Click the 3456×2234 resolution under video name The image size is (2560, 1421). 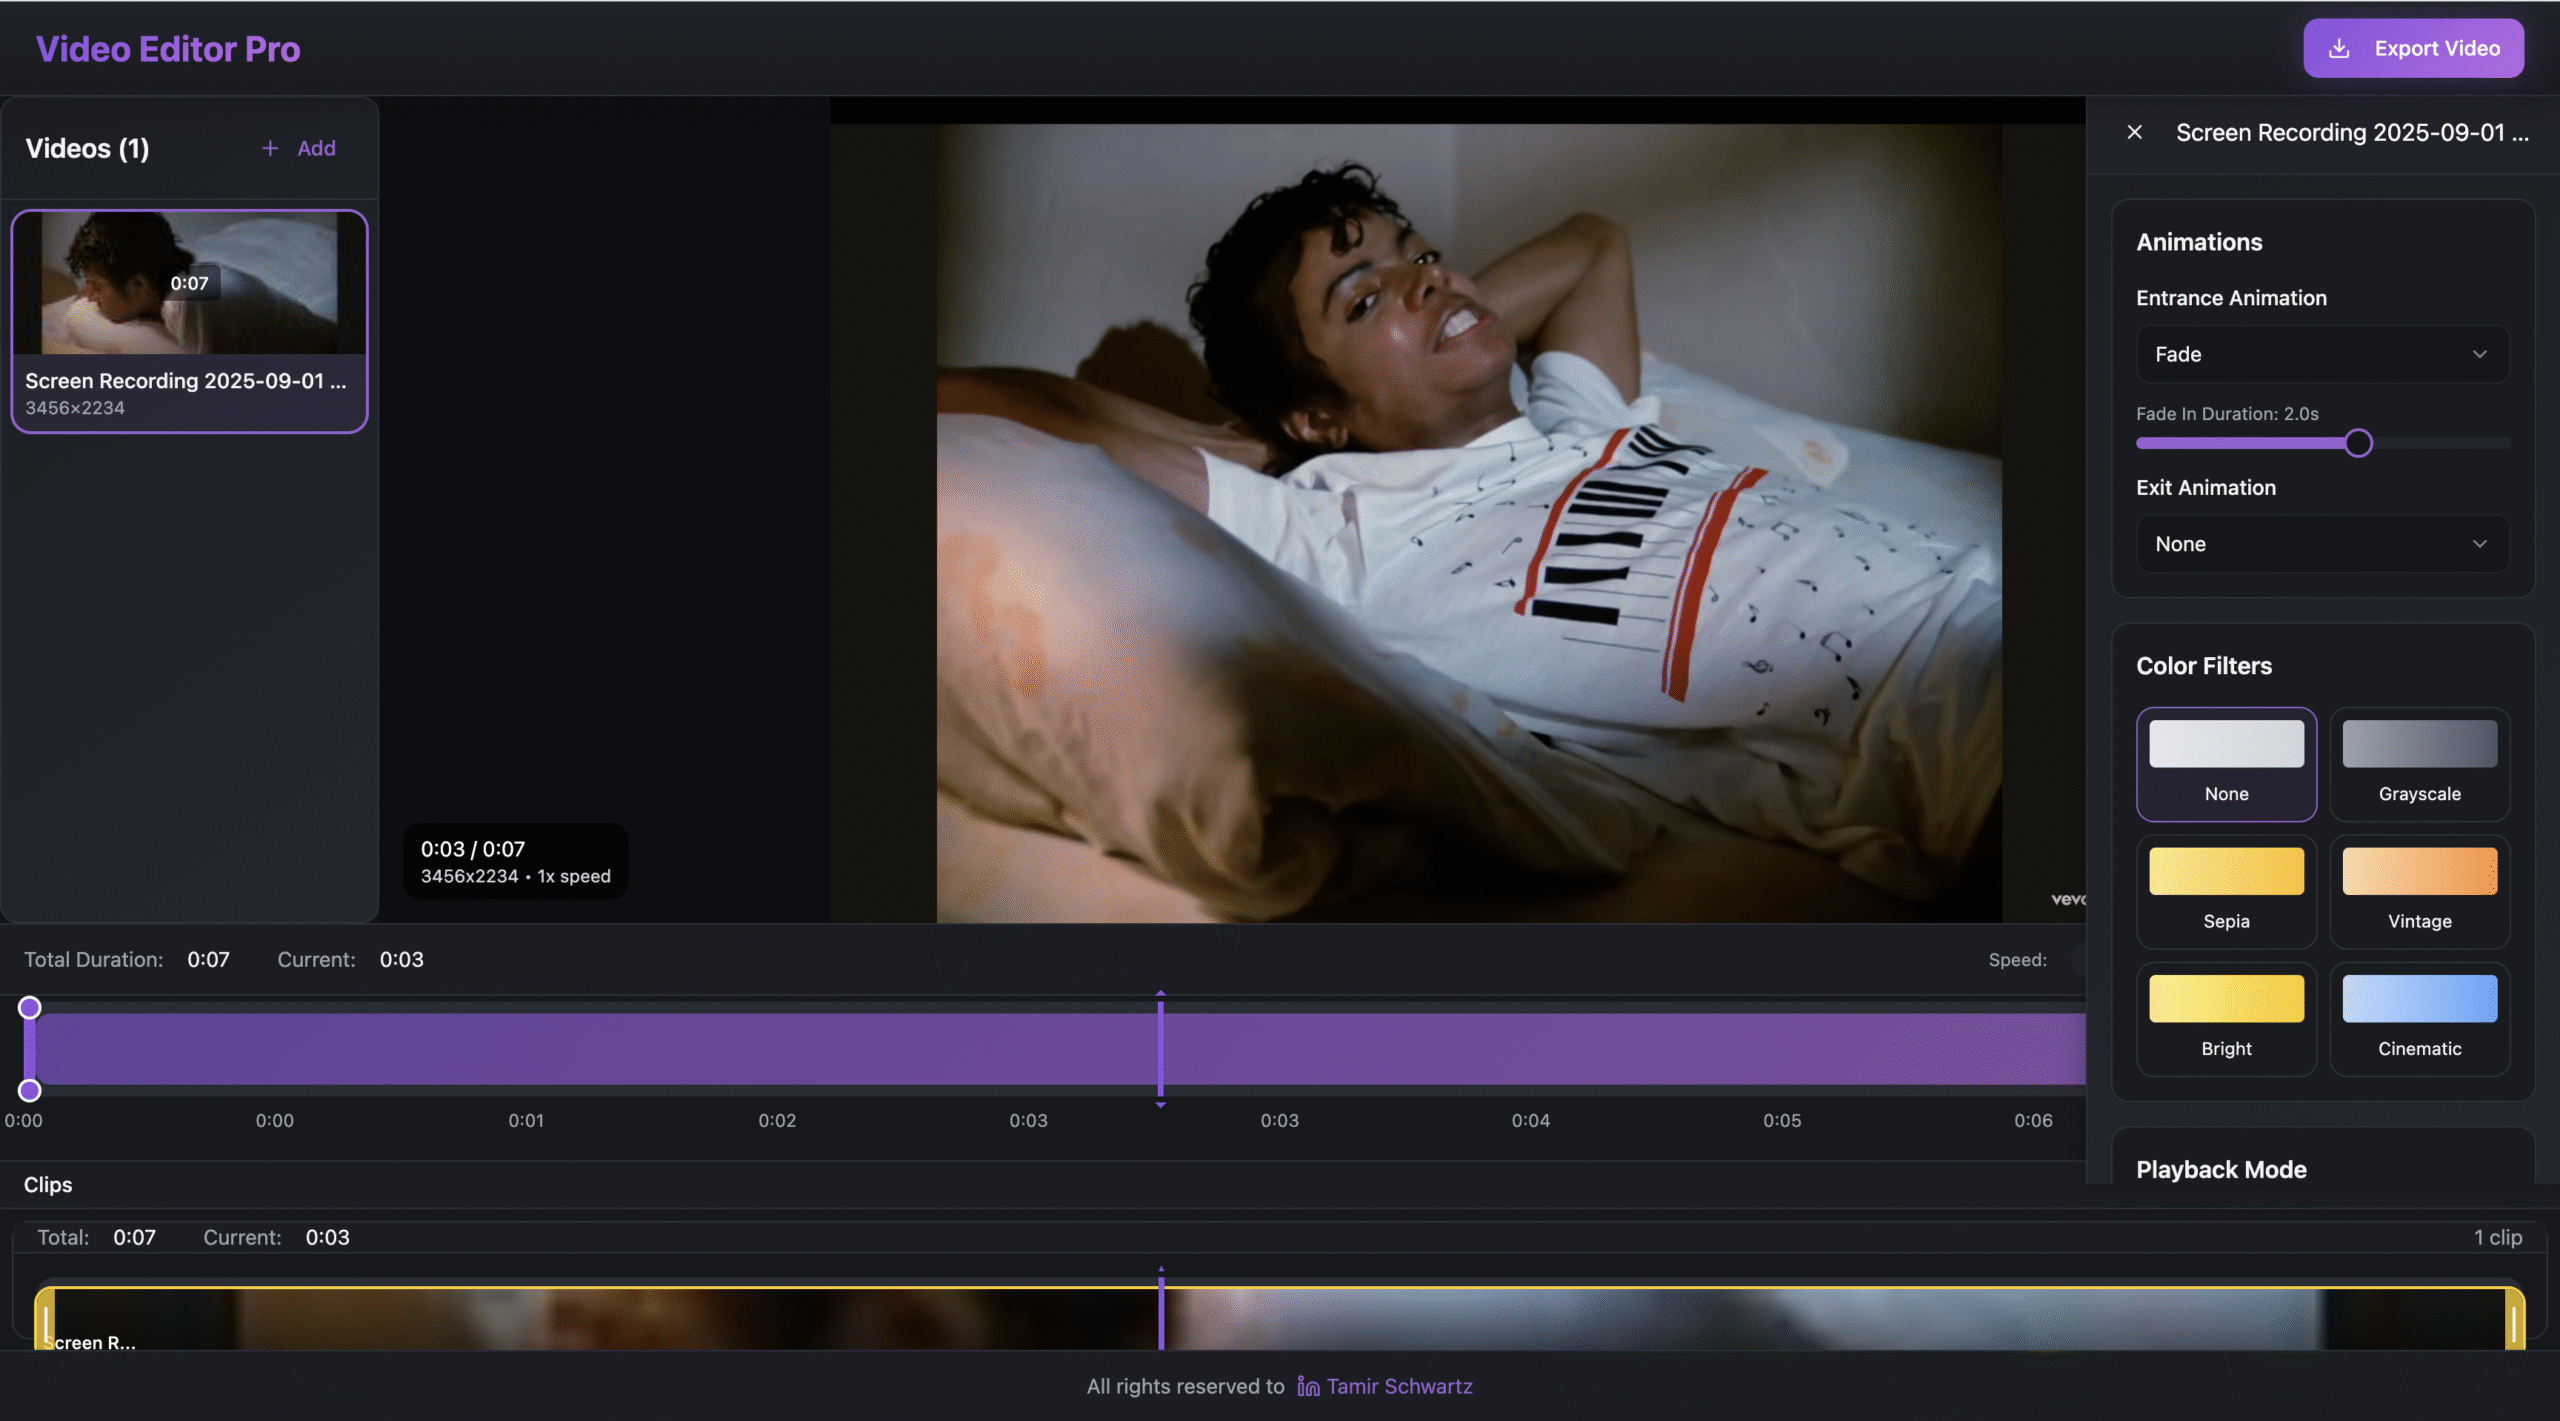(x=75, y=408)
